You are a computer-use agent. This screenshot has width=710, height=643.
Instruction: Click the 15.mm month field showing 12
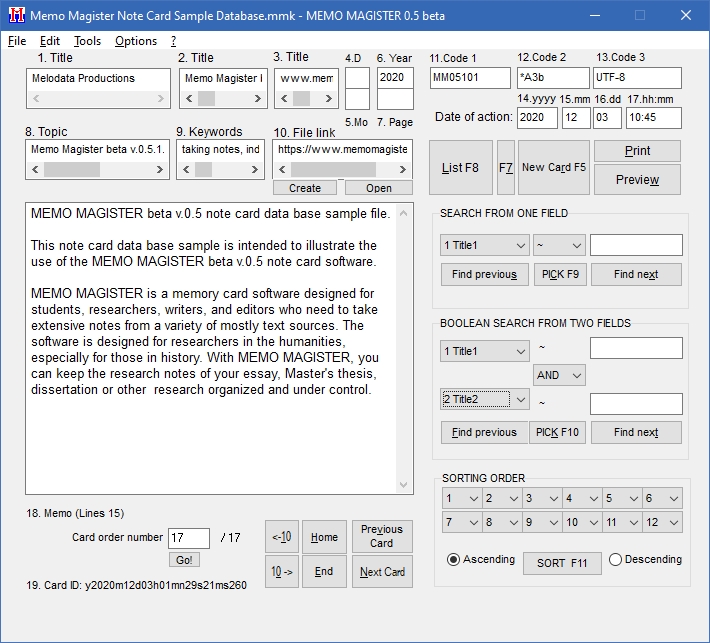(x=576, y=118)
